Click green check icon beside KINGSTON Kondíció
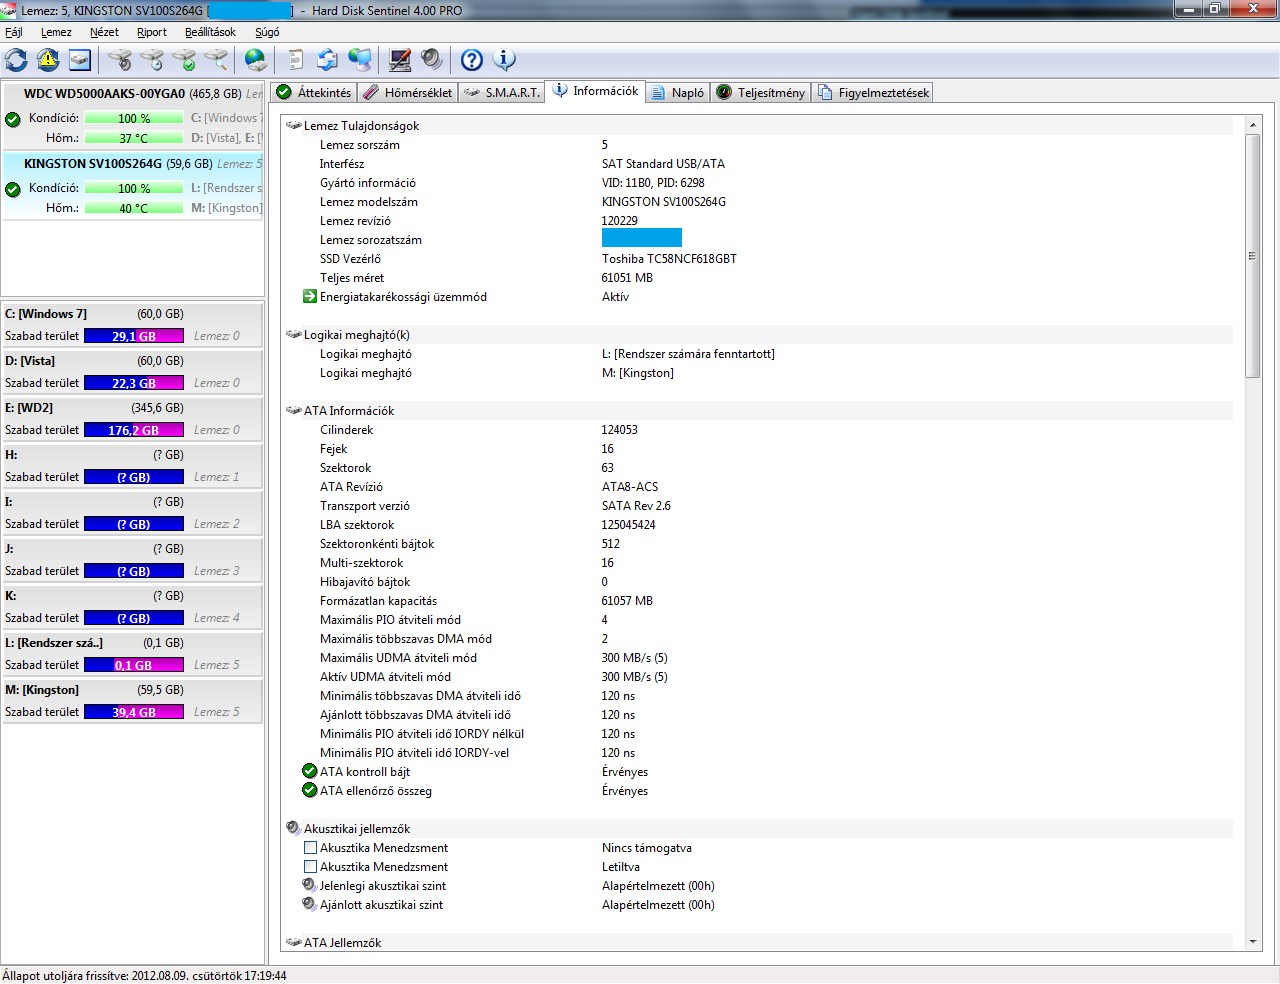This screenshot has width=1280, height=984. tap(13, 189)
